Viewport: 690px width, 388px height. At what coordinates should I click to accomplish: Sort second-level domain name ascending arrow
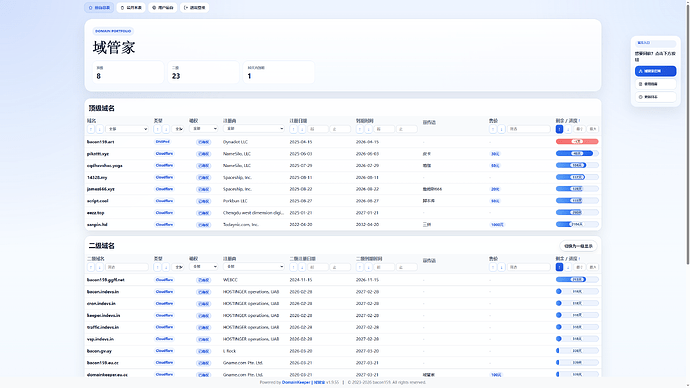click(x=91, y=267)
